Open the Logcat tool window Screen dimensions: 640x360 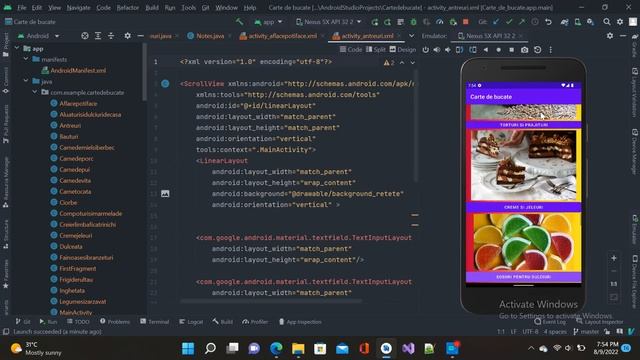point(191,322)
